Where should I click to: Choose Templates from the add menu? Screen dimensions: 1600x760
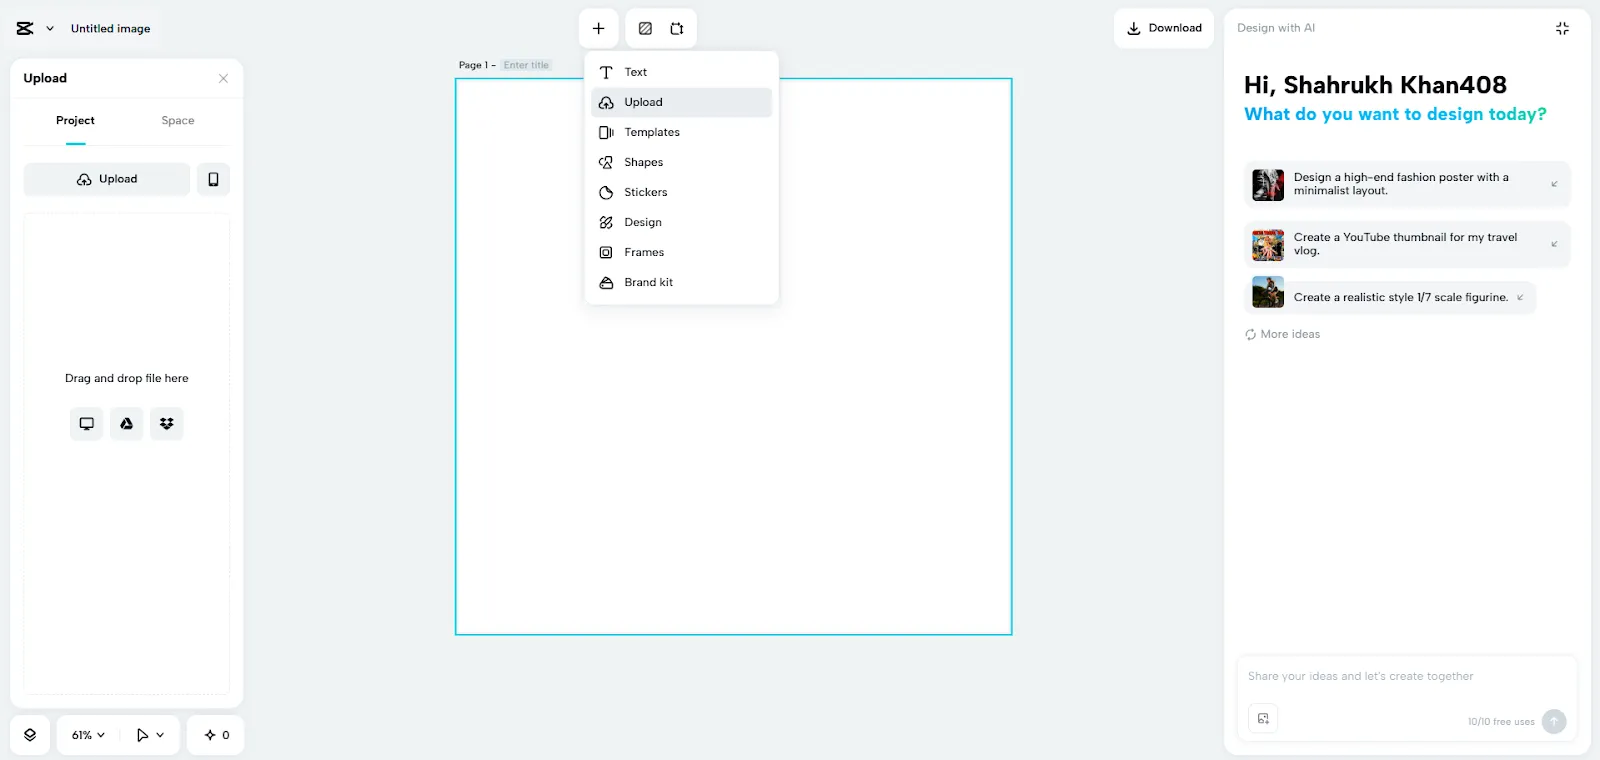tap(652, 132)
